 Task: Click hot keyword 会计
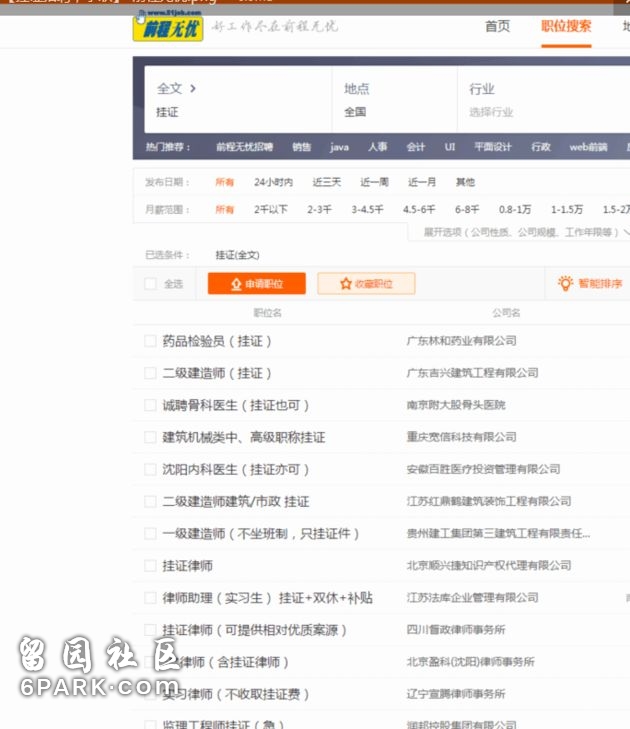coord(416,147)
